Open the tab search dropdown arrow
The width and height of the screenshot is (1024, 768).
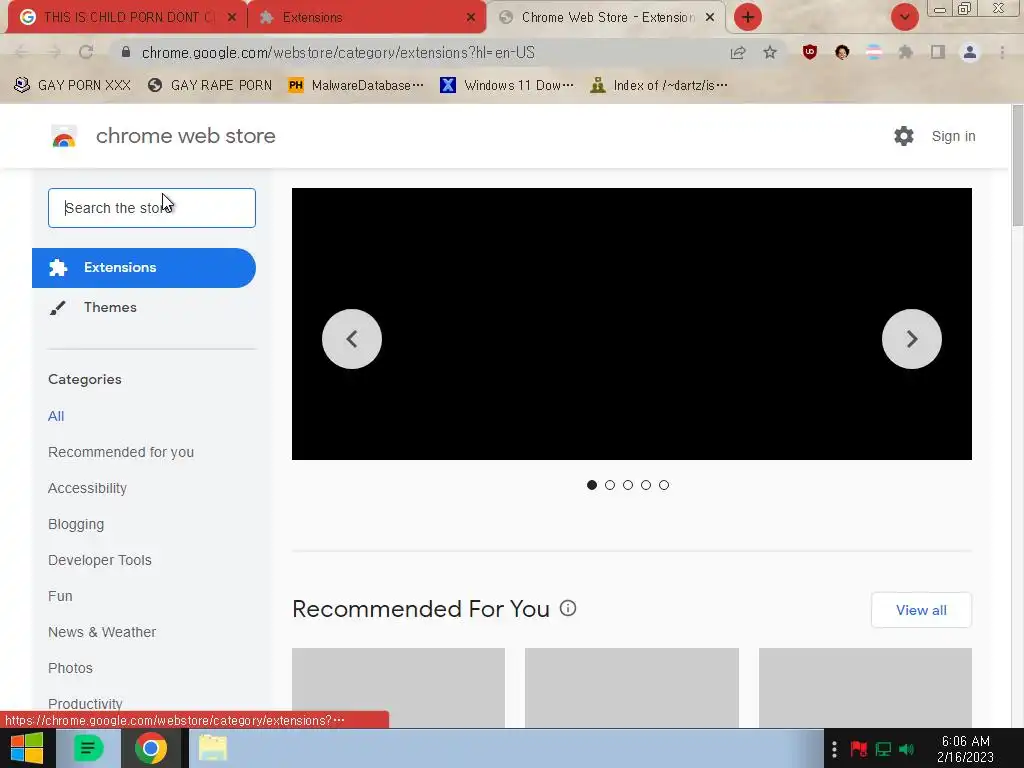coord(905,17)
